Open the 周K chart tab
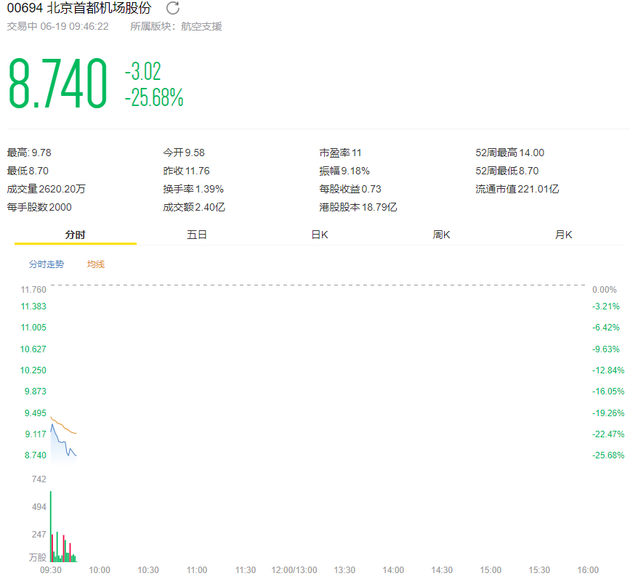630x576 pixels. pyautogui.click(x=442, y=235)
